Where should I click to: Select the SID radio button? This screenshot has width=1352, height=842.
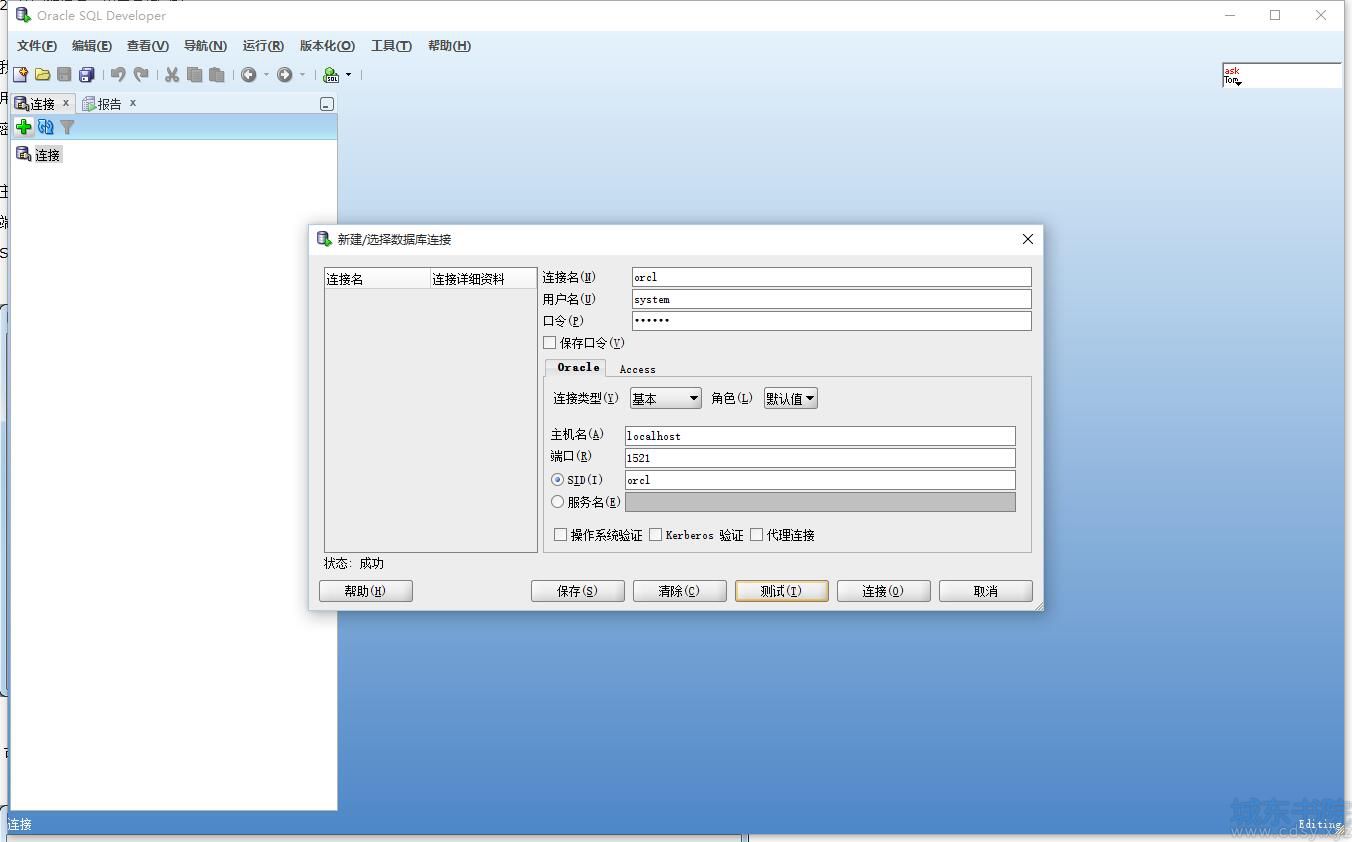point(557,480)
